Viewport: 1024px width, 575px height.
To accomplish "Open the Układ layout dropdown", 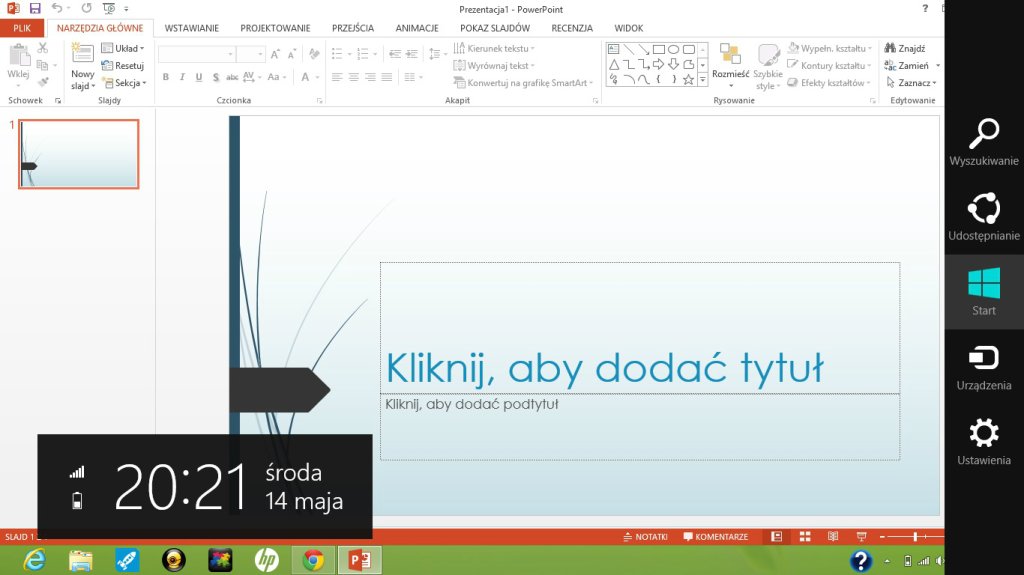I will 123,48.
